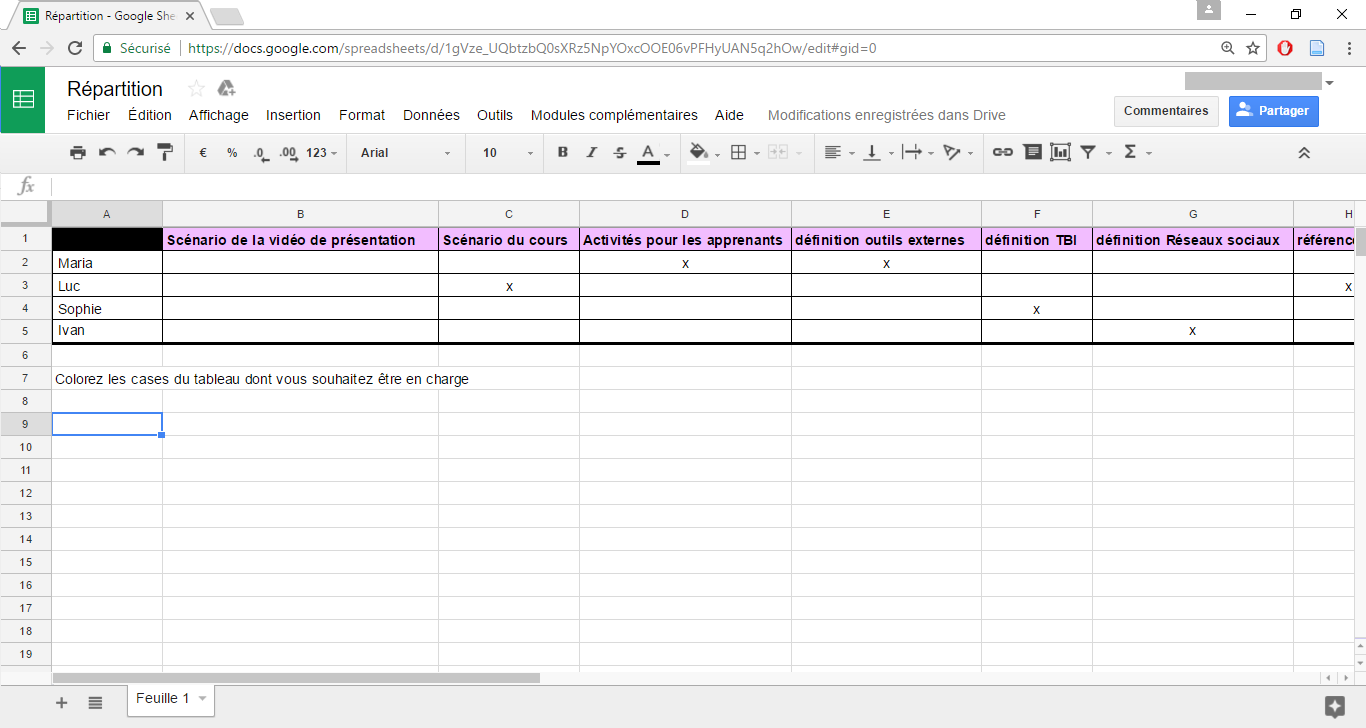This screenshot has height=728, width=1366.
Task: Open the Fichier menu
Action: coord(89,115)
